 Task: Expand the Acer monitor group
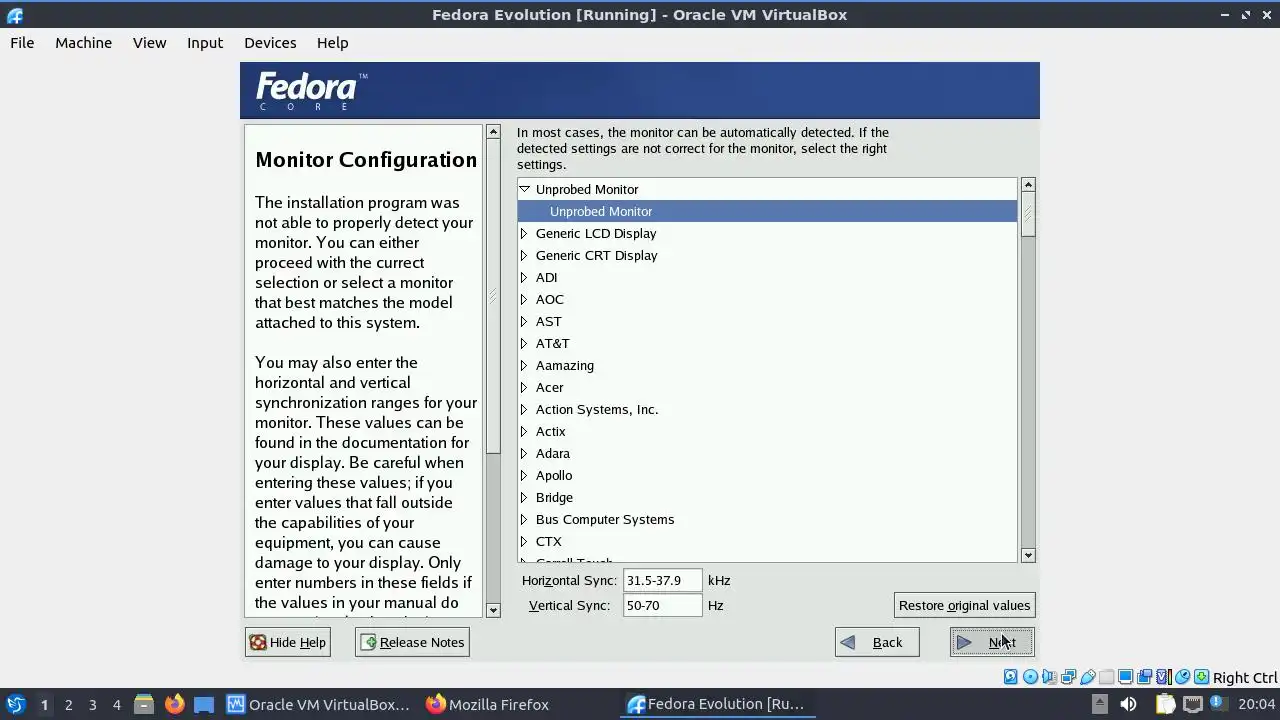524,387
